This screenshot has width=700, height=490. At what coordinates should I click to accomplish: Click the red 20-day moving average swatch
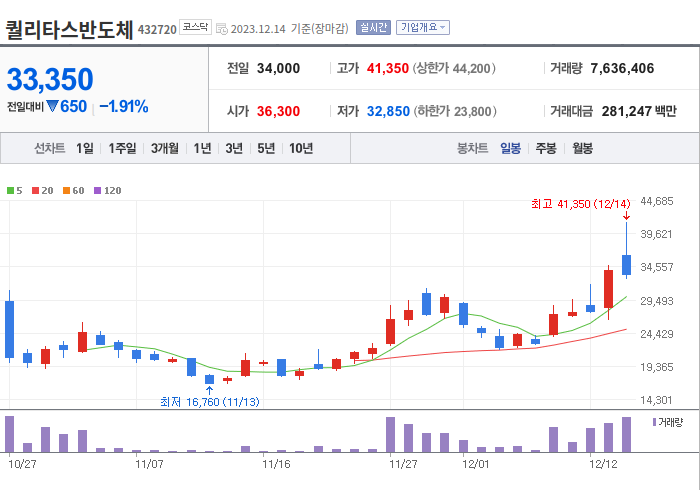pos(35,191)
